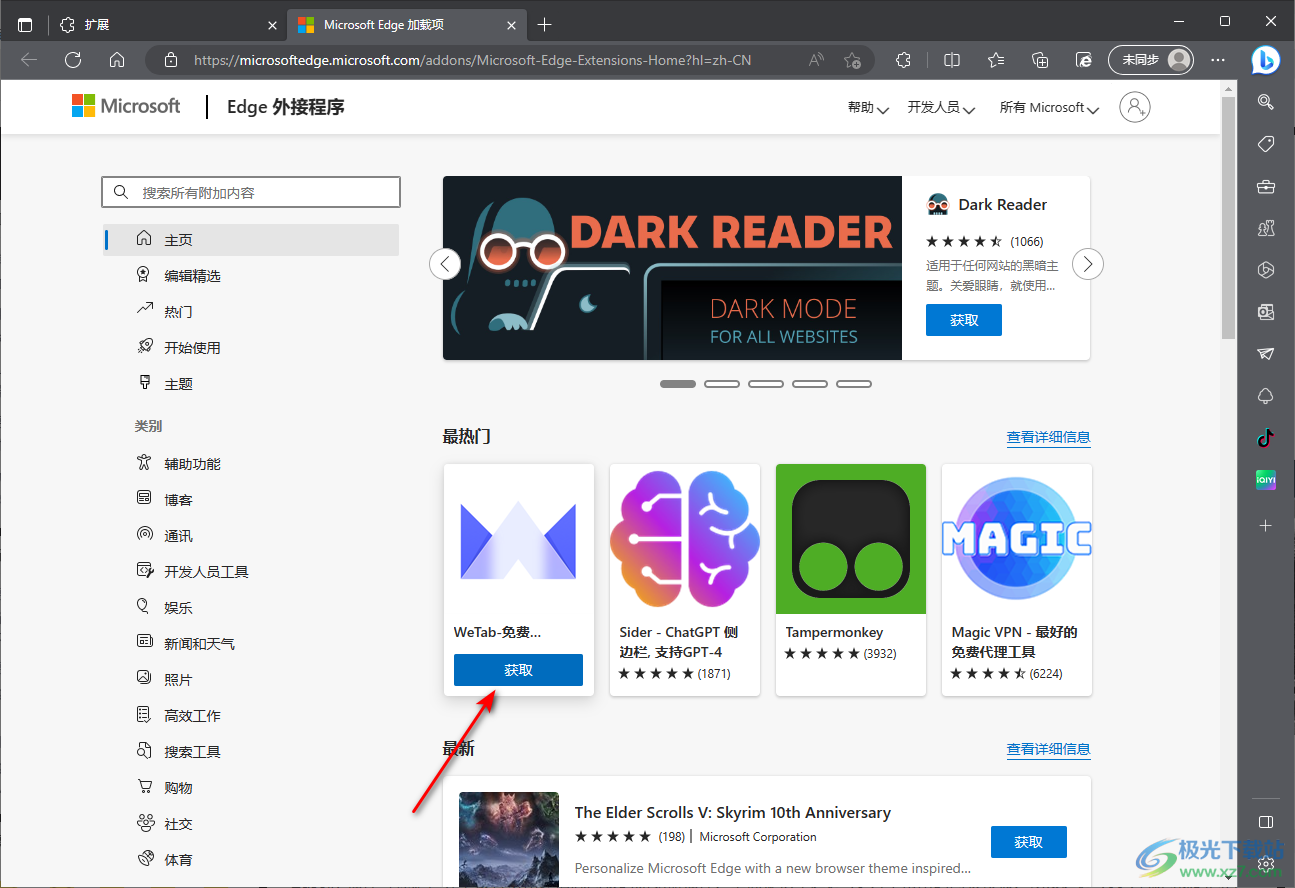Open Collections icon in toolbar
The height and width of the screenshot is (888, 1295).
pos(1040,60)
